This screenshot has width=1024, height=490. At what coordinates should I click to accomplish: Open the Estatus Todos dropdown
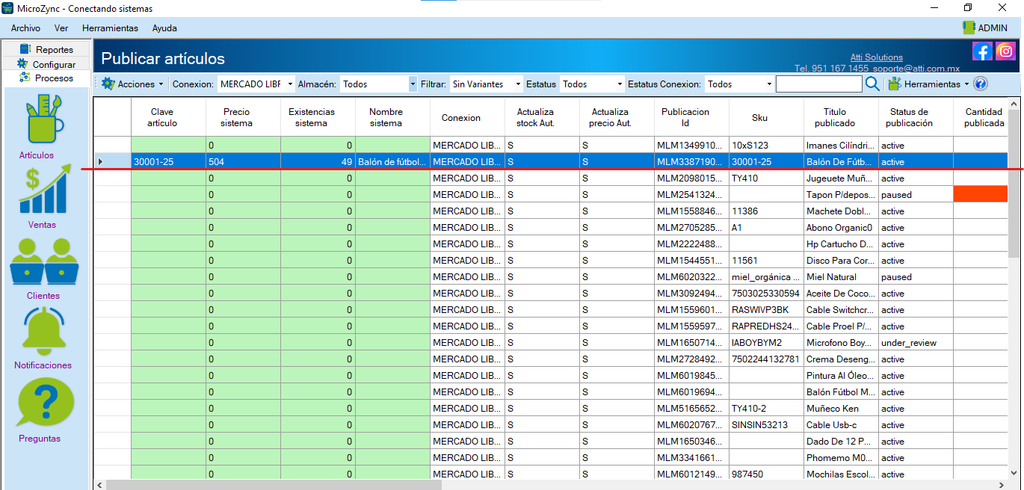click(592, 84)
